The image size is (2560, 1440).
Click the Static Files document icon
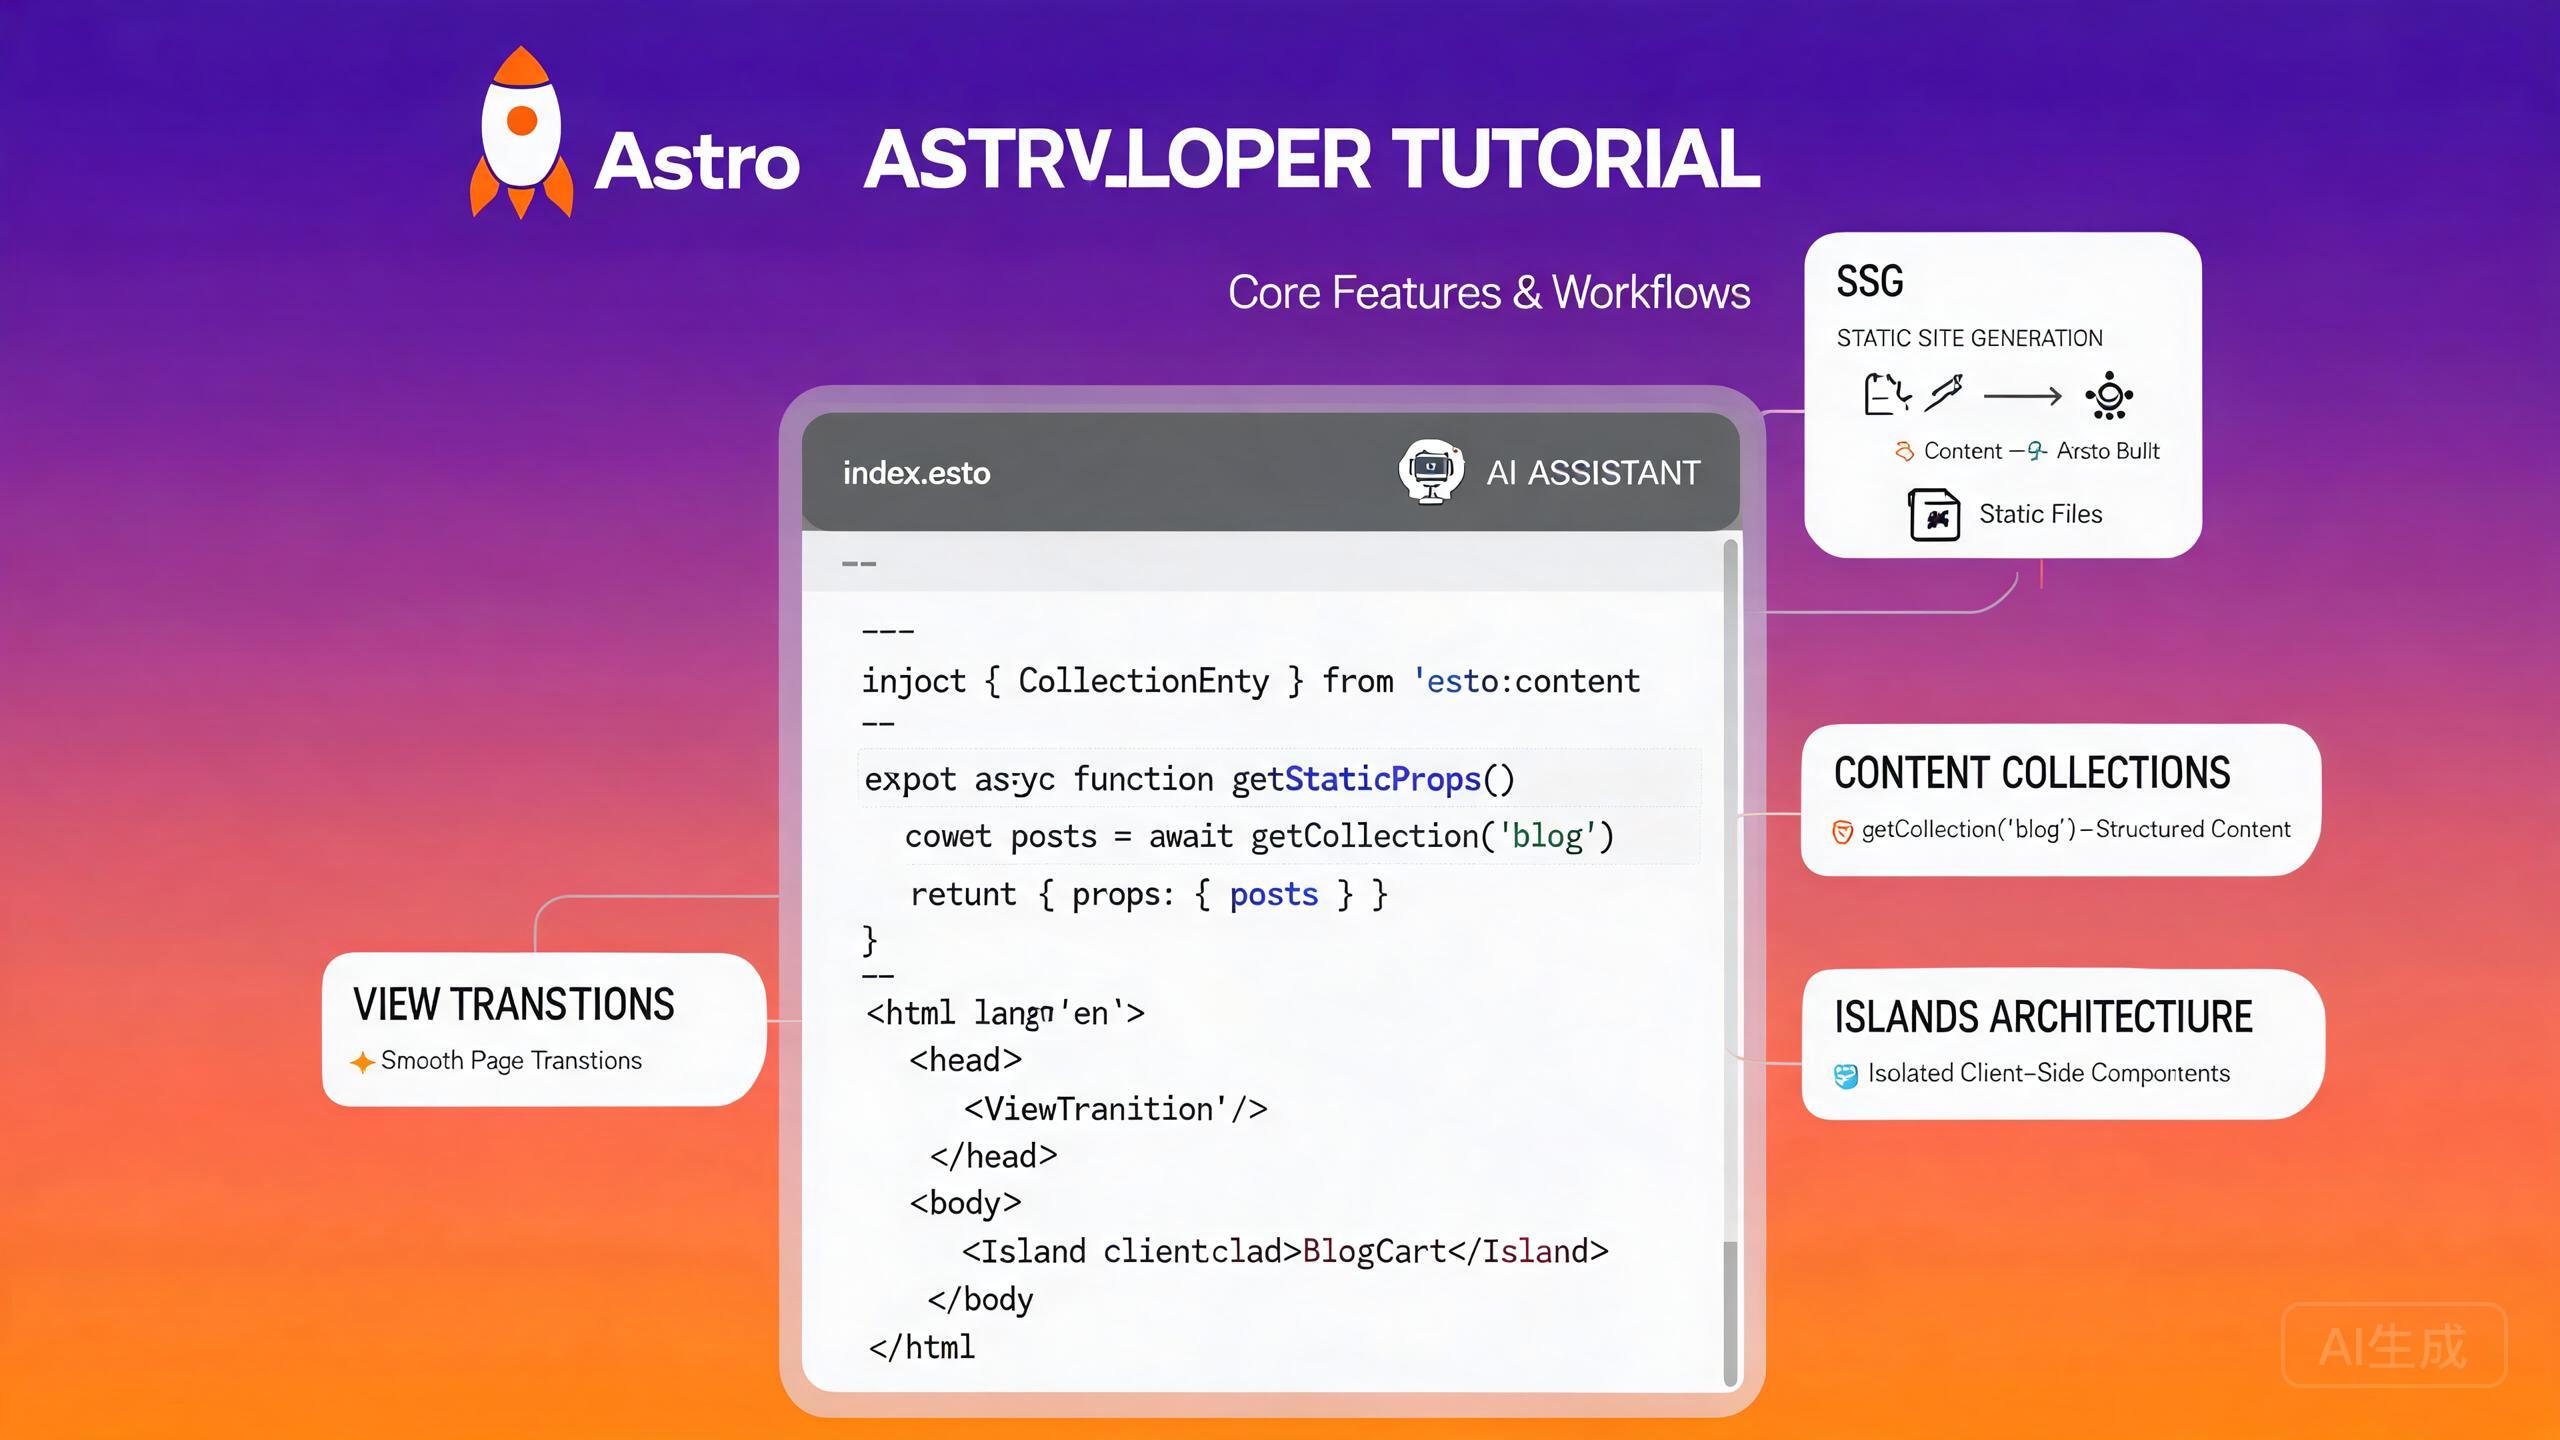1934,515
